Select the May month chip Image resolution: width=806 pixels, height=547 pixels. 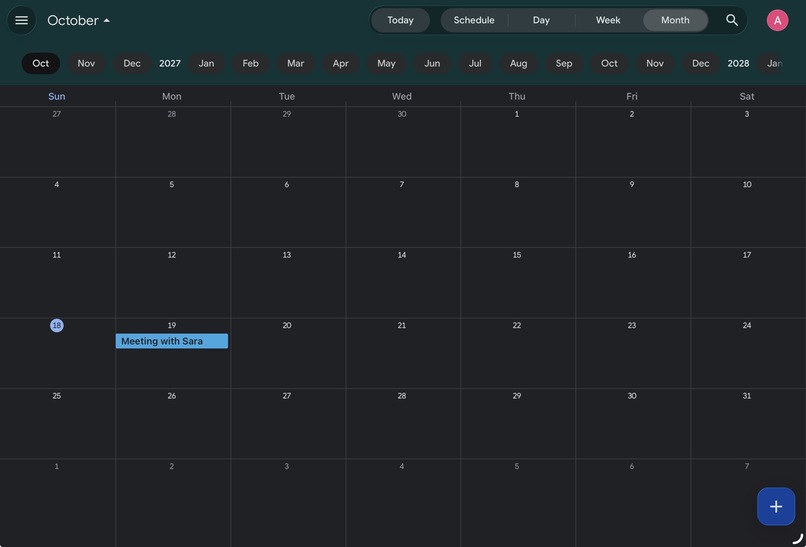click(386, 63)
